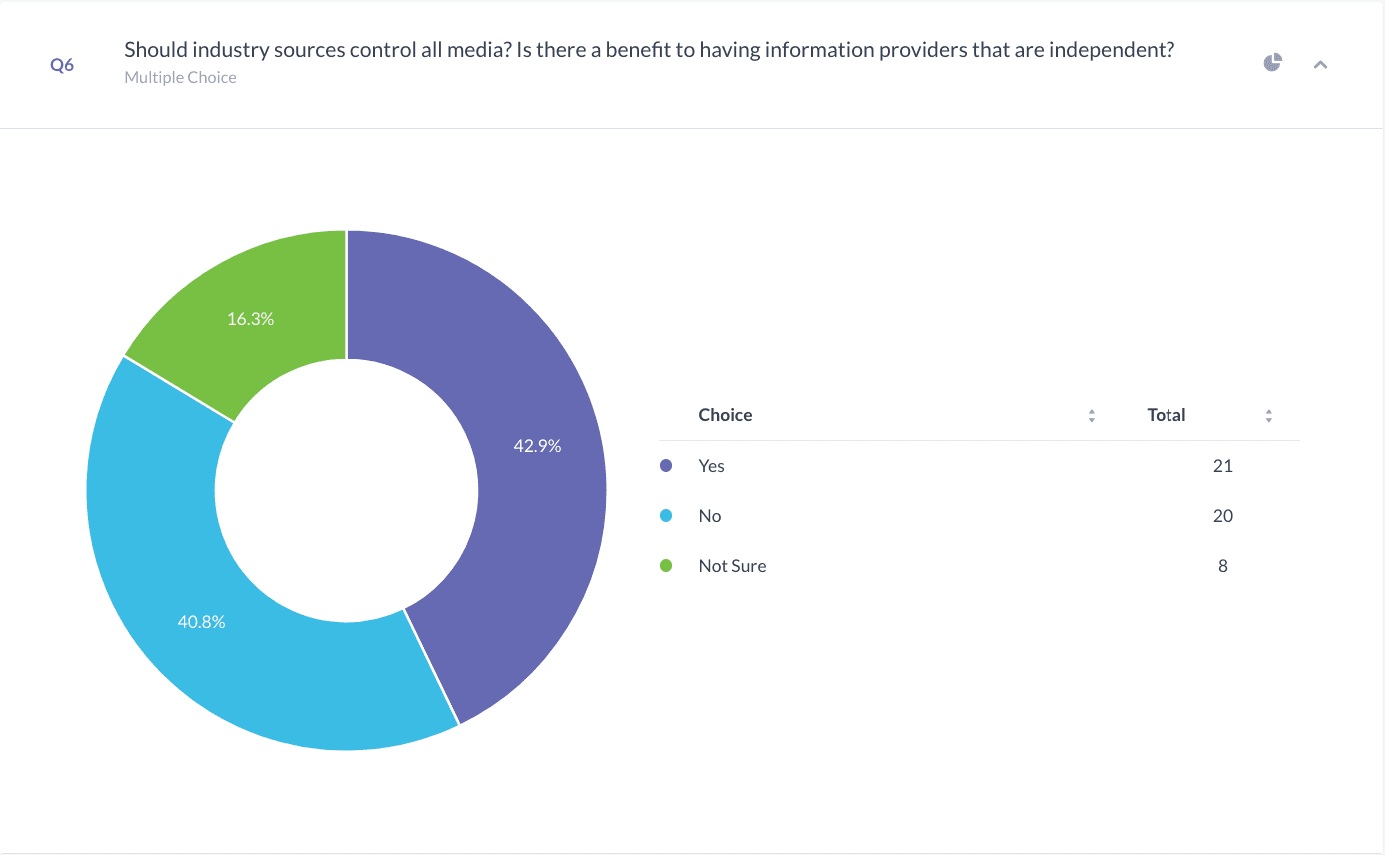Click the pie chart view icon
Image resolution: width=1385 pixels, height=855 pixels.
tap(1272, 63)
